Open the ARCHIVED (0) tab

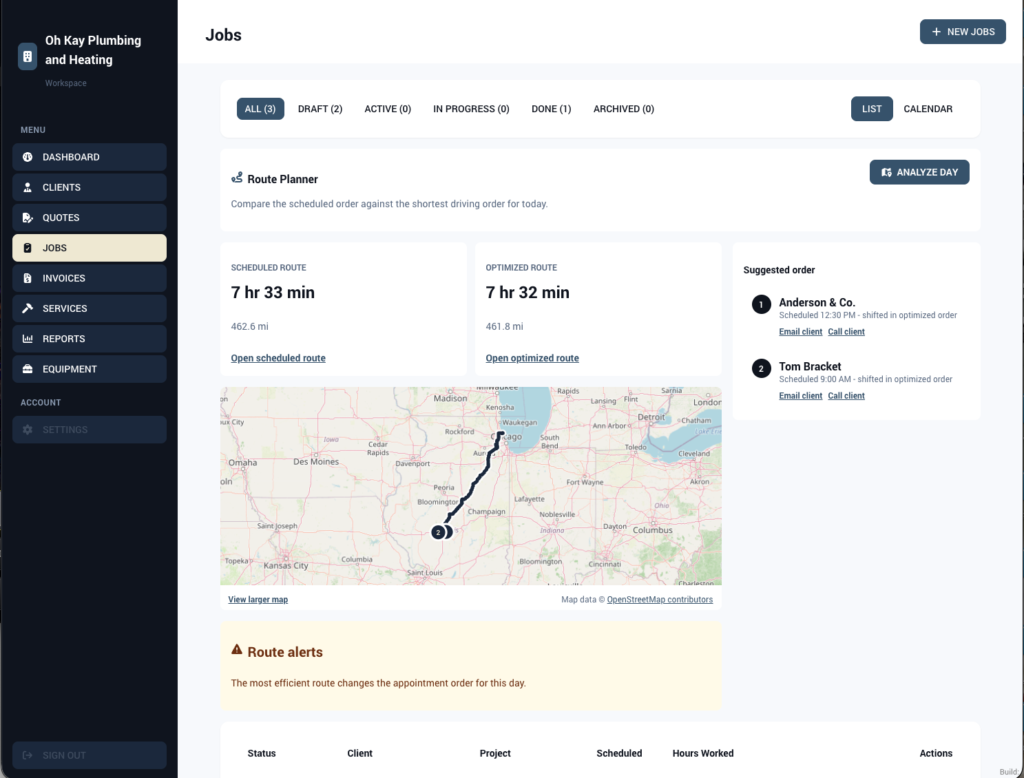click(x=624, y=109)
